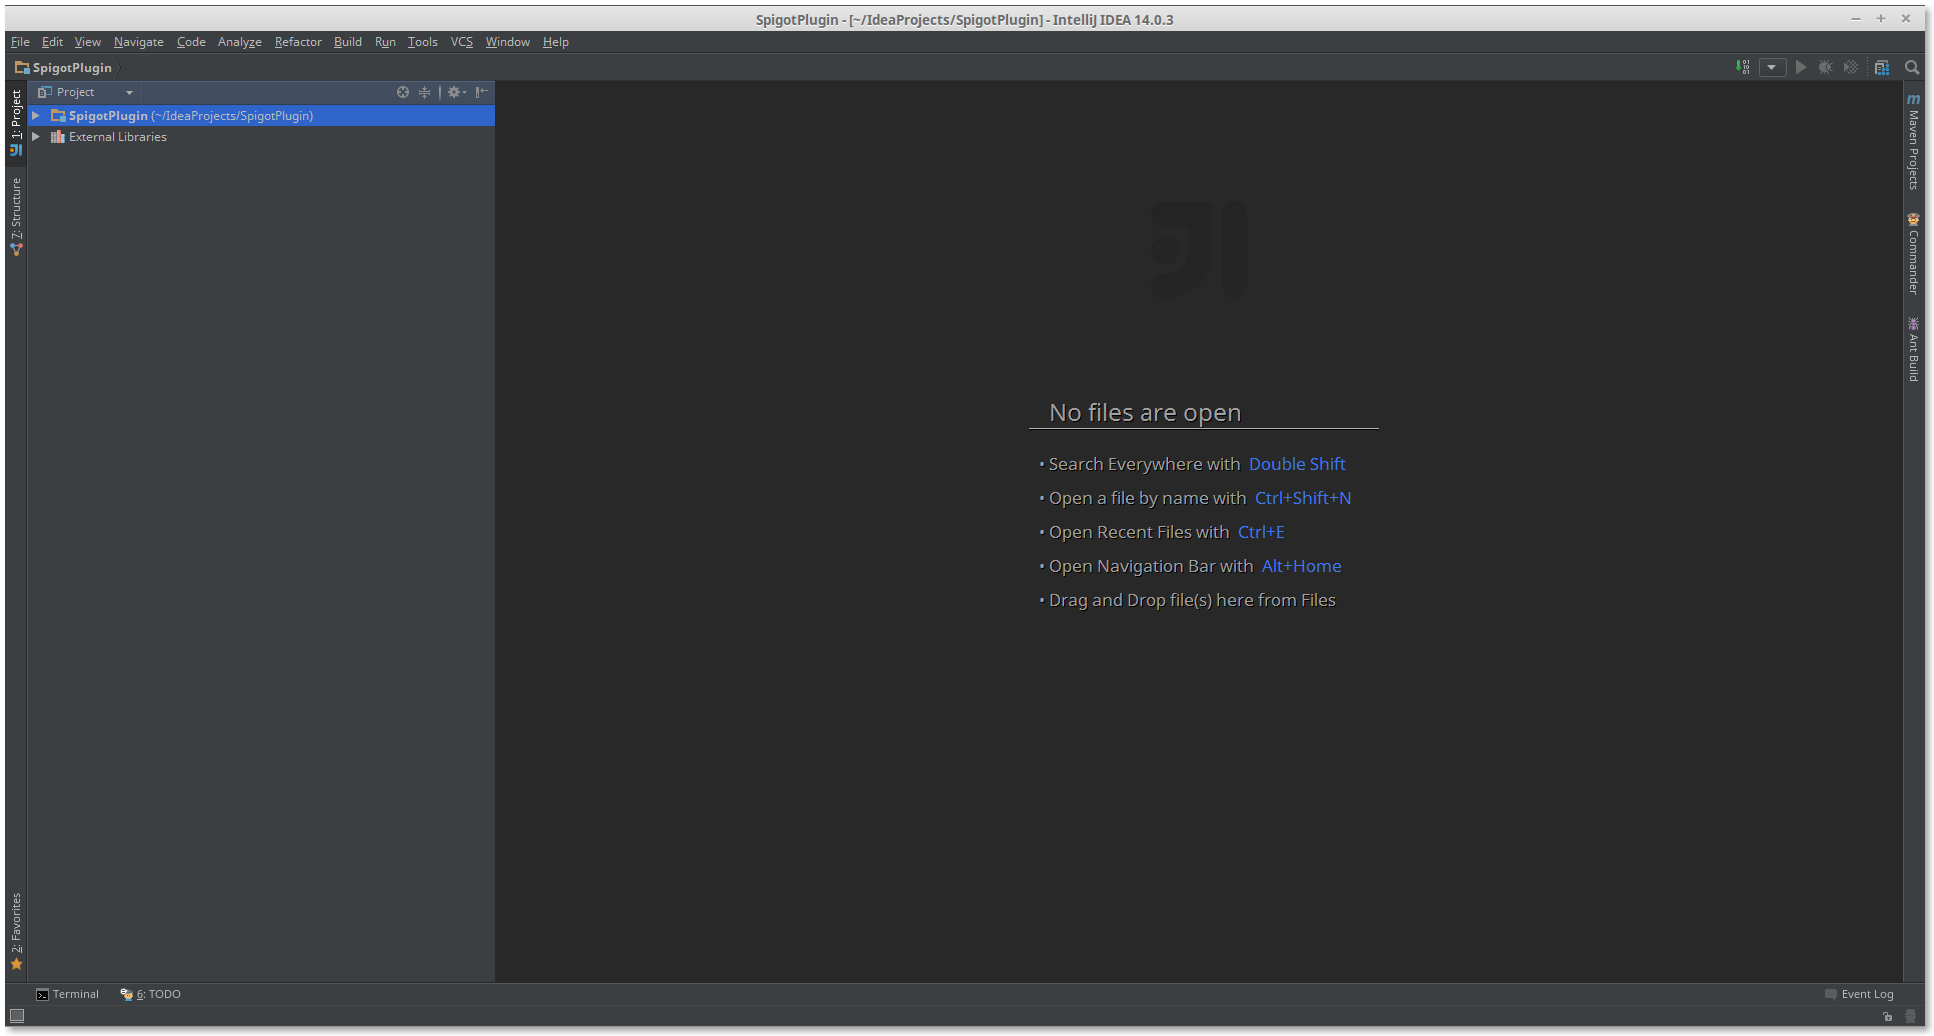Collapse All in the Project panel toolbar

(424, 91)
